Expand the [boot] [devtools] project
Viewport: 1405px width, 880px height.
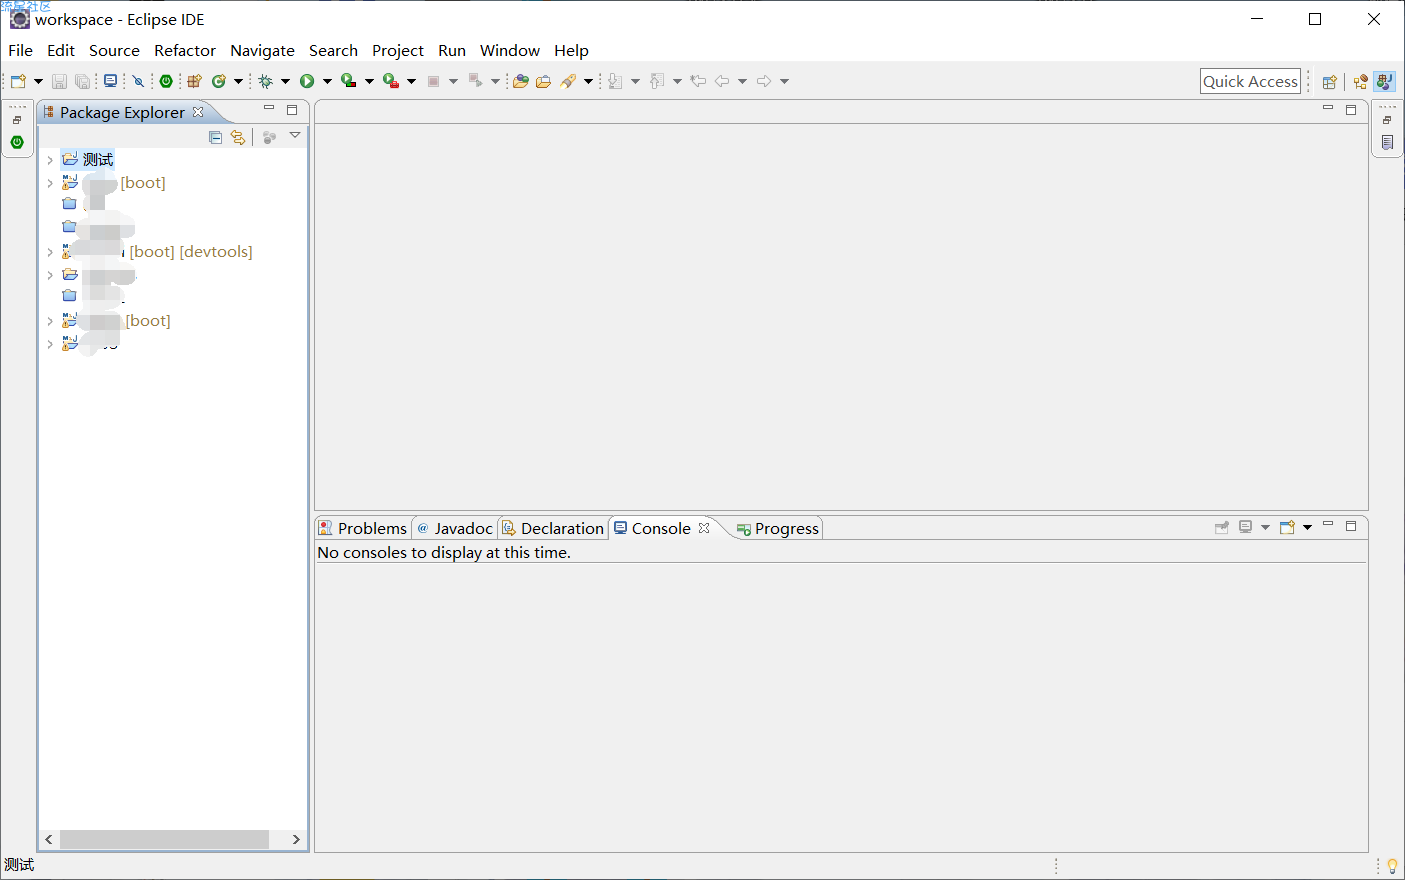tap(50, 252)
